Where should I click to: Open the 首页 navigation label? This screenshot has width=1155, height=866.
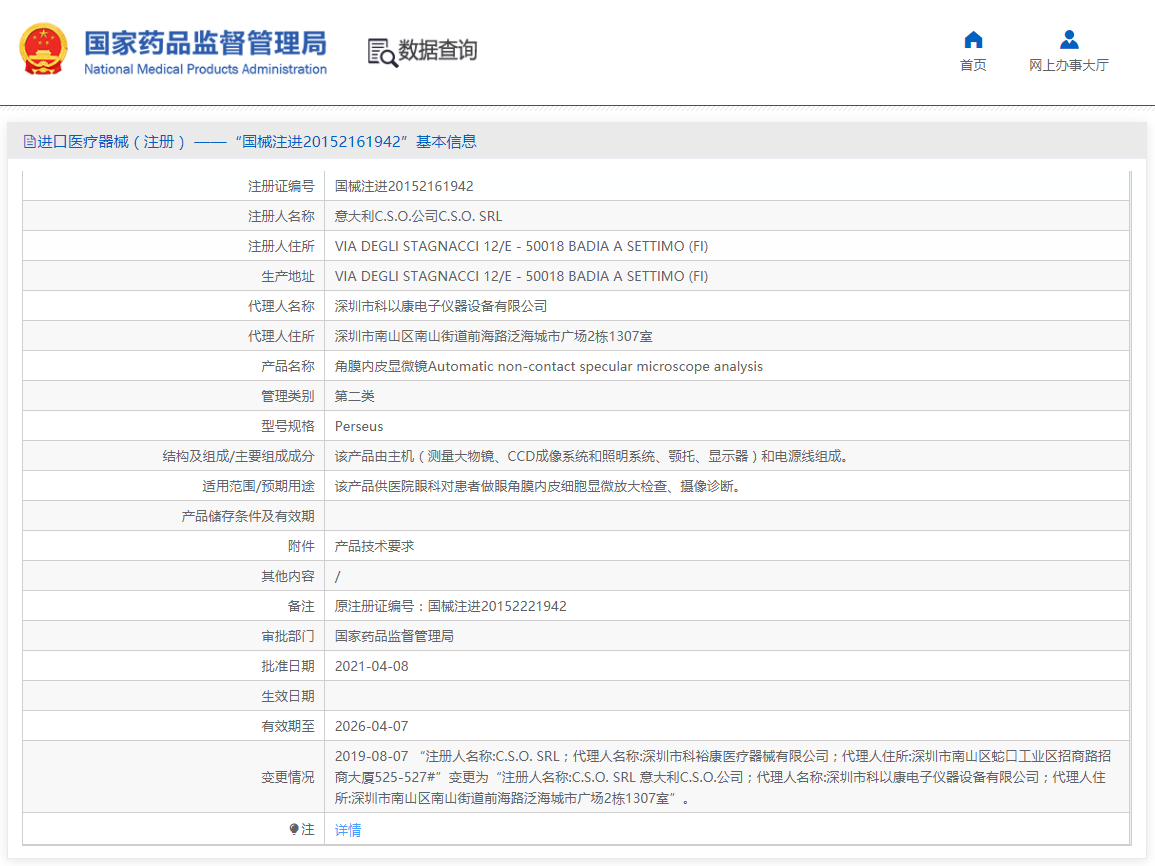click(972, 65)
